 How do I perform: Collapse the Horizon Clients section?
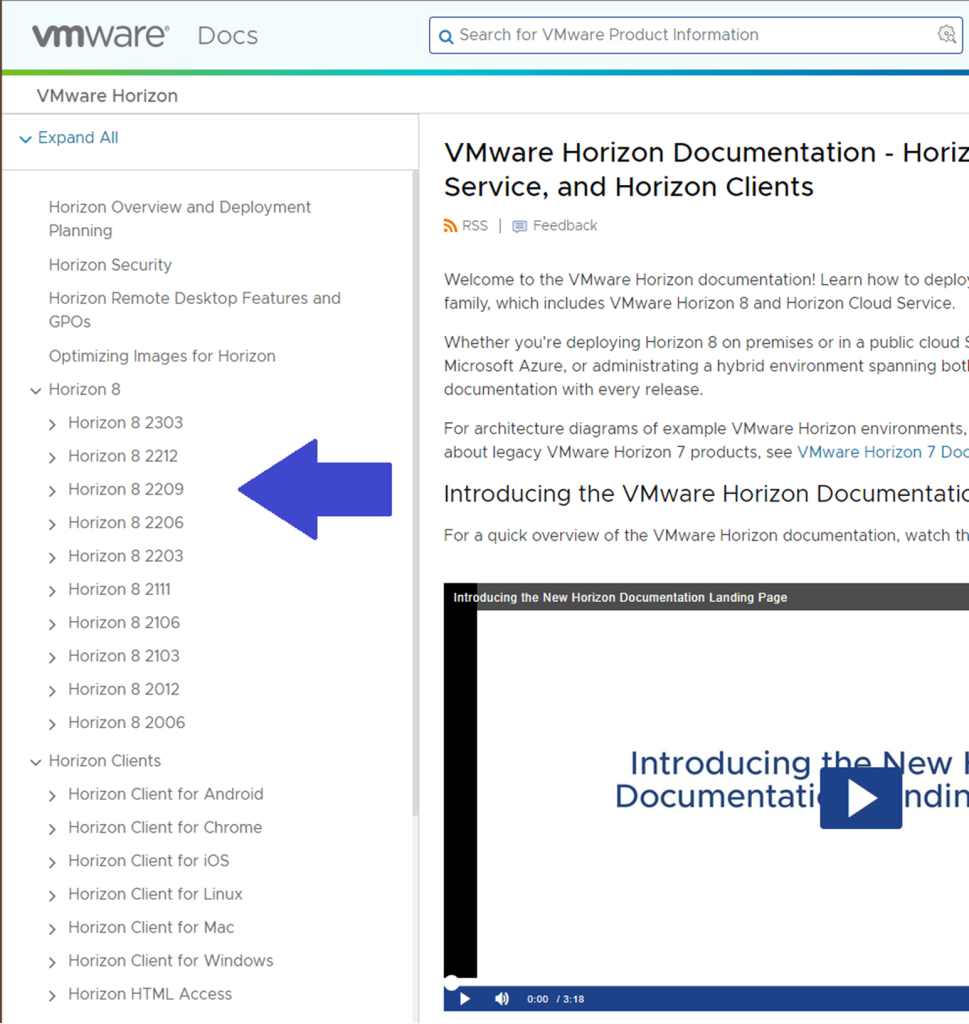[36, 762]
